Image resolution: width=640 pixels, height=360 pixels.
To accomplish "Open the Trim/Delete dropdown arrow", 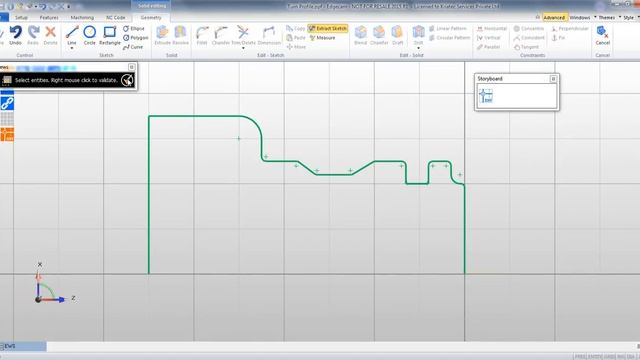I will (243, 49).
